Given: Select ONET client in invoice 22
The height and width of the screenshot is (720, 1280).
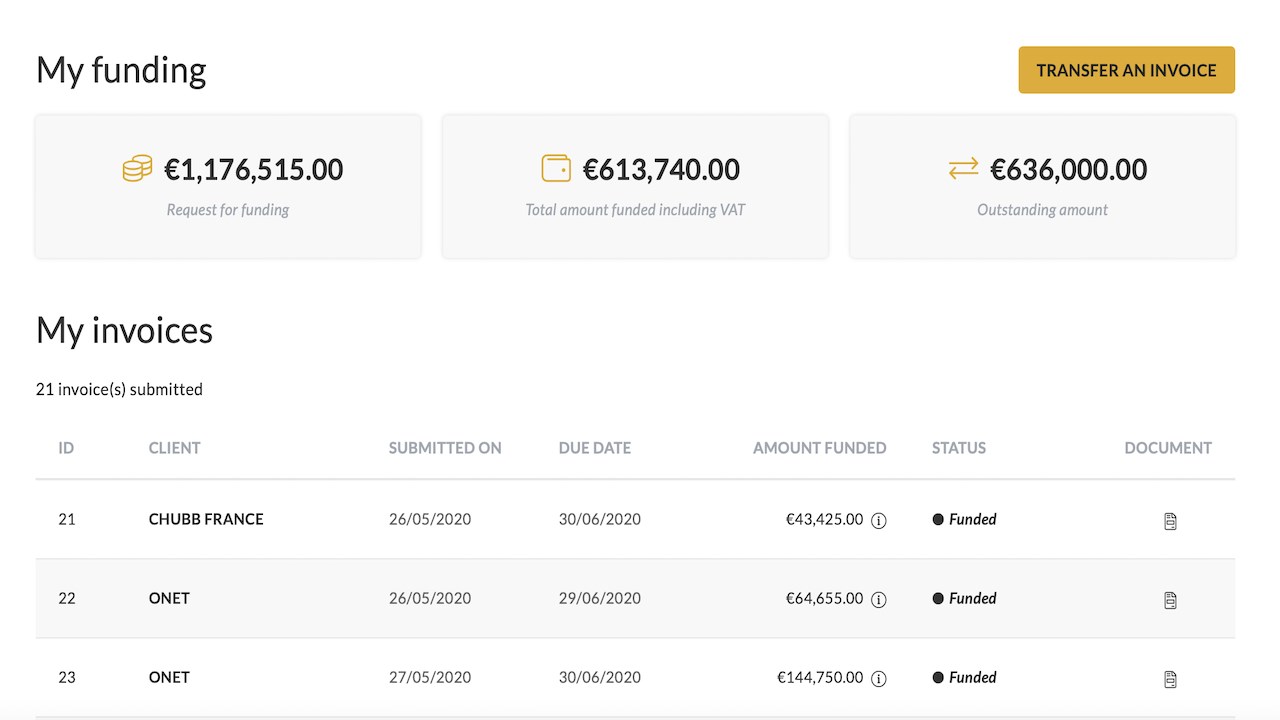Looking at the screenshot, I should pyautogui.click(x=169, y=598).
